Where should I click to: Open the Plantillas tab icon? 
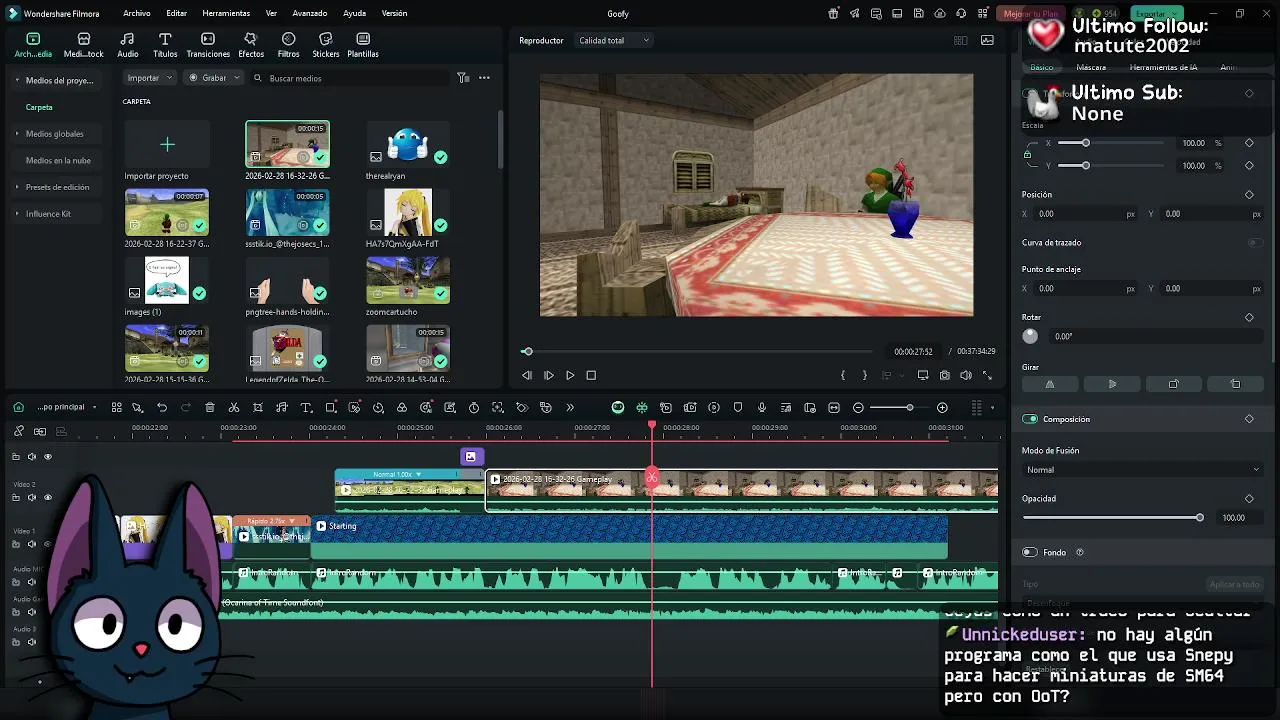click(363, 39)
